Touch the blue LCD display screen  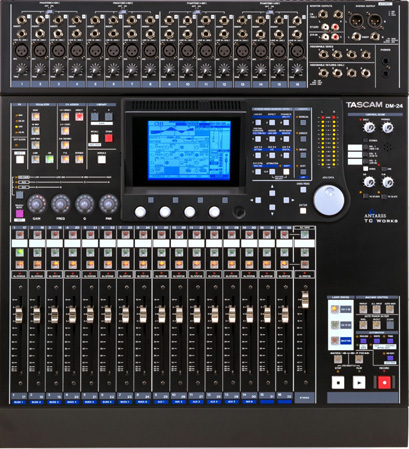tap(189, 150)
